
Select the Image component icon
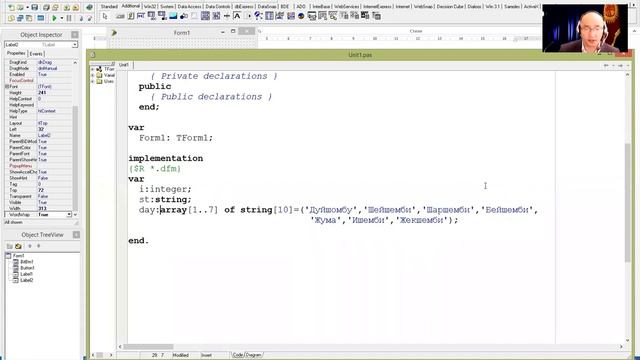point(173,16)
